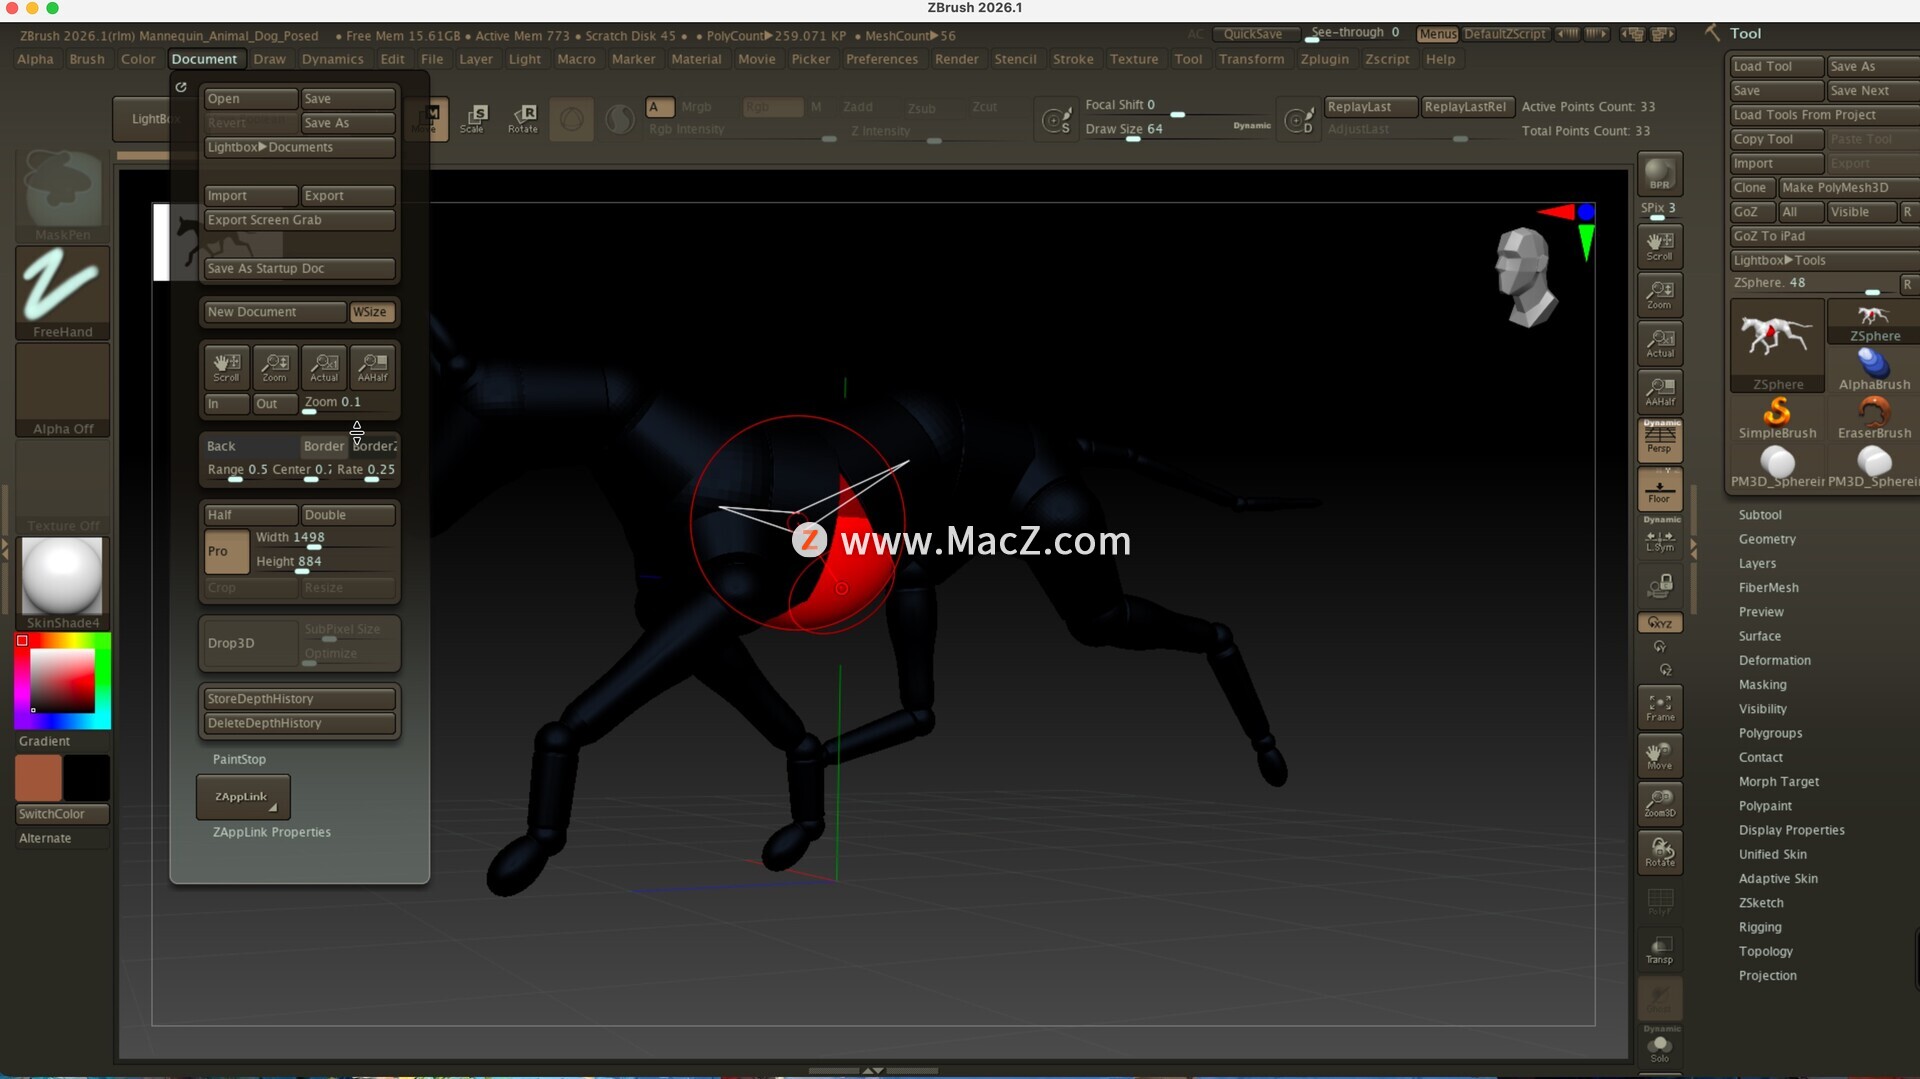The height and width of the screenshot is (1079, 1920).
Task: Click the Export Screen Grab button
Action: click(299, 220)
